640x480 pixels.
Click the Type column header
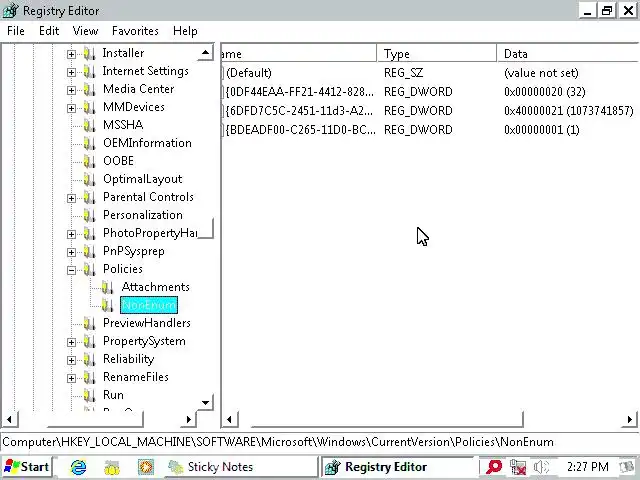coord(436,53)
